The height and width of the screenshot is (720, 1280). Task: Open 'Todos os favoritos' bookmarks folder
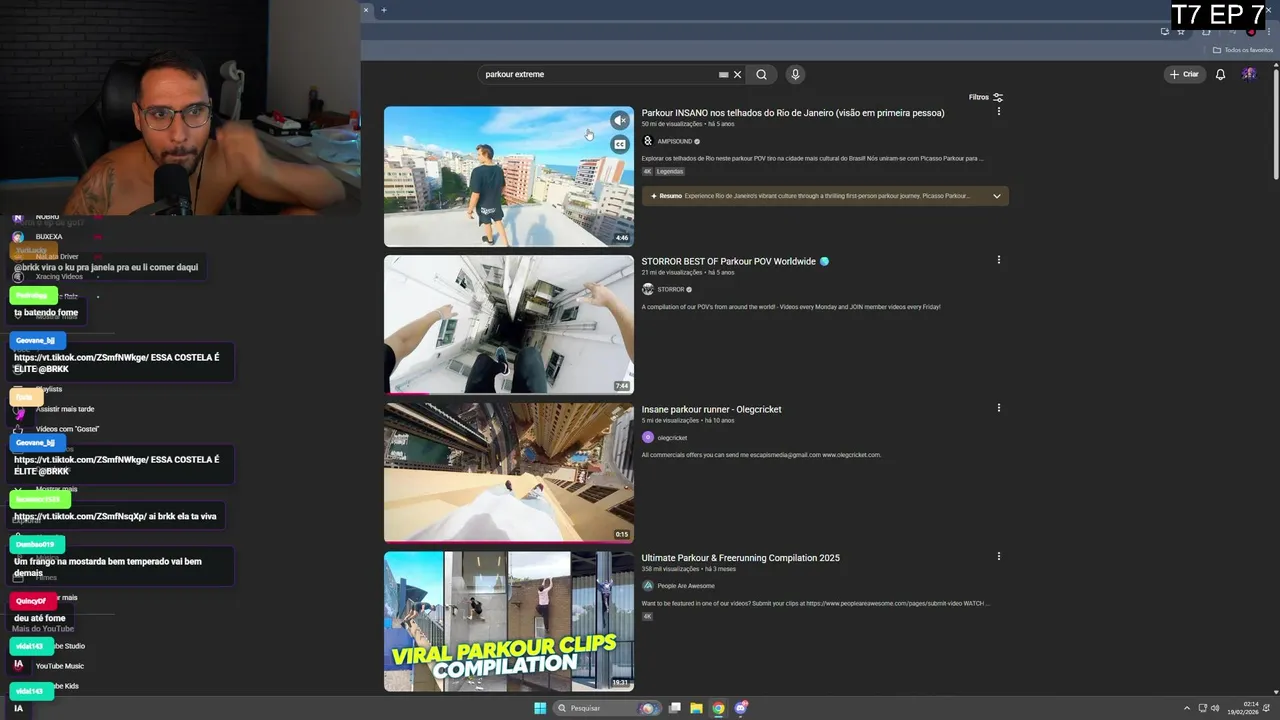pyautogui.click(x=1243, y=50)
